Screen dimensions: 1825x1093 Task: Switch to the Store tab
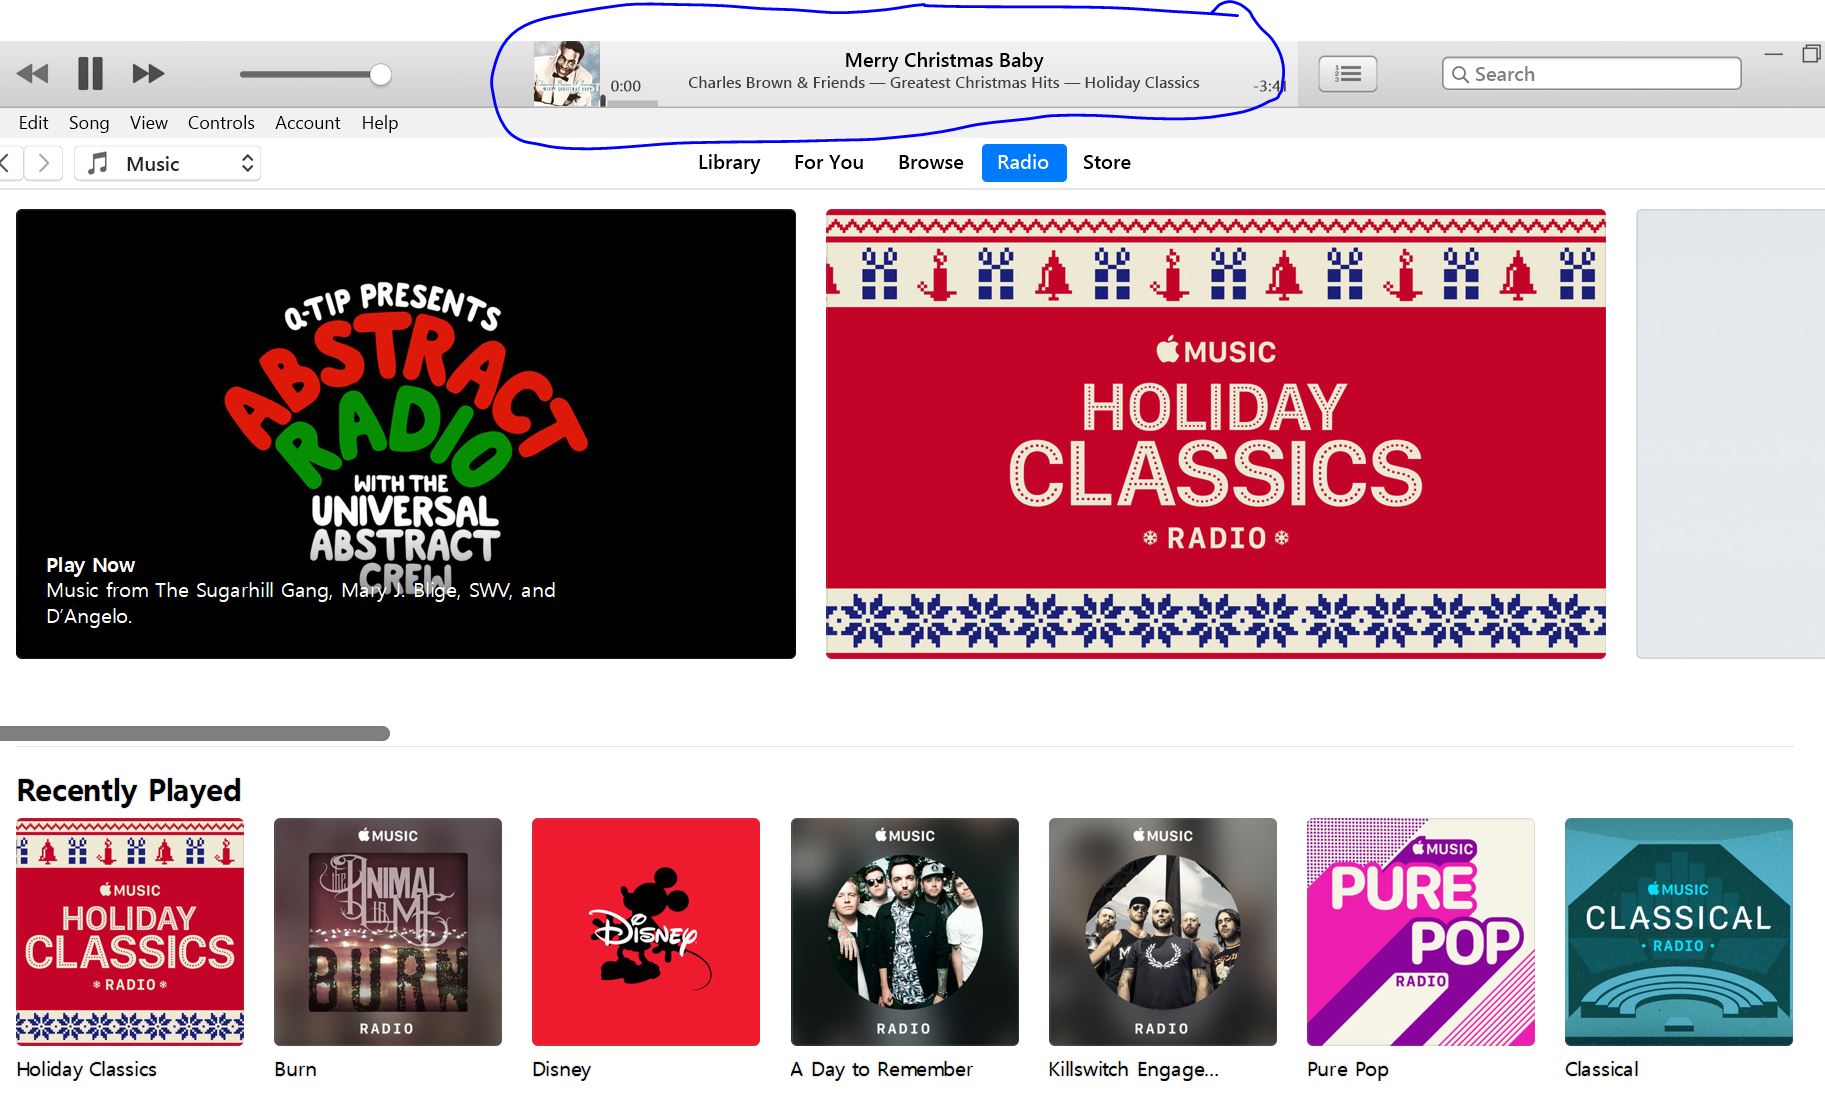[1106, 162]
